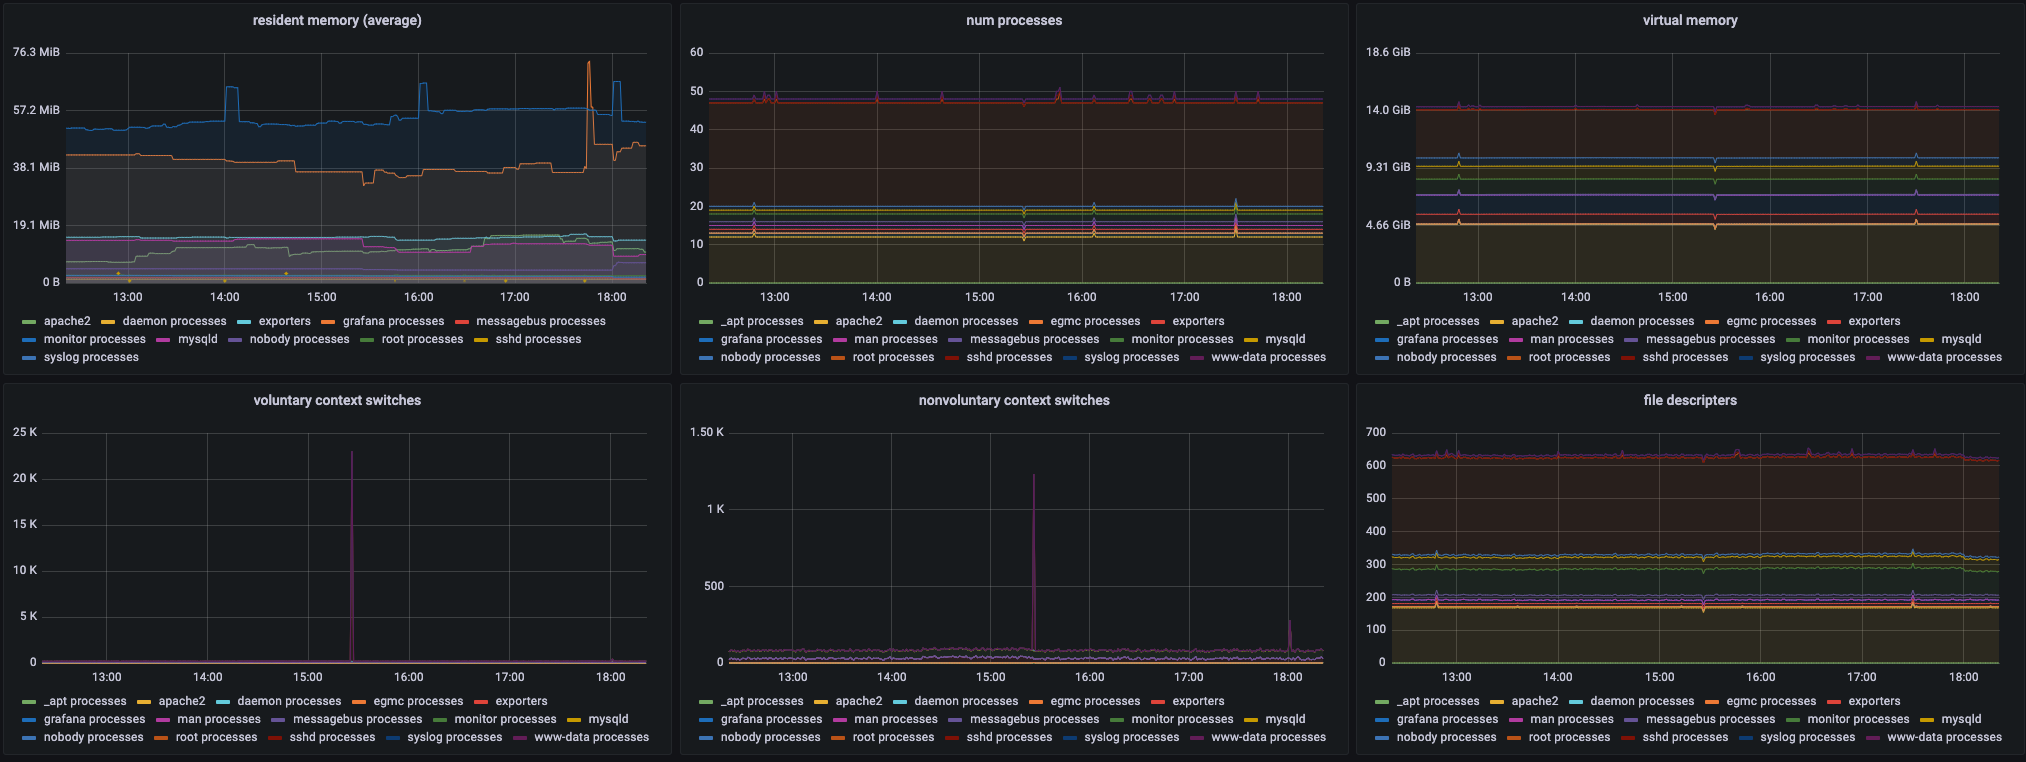Open the virtual memory panel title menu

(x=1690, y=20)
